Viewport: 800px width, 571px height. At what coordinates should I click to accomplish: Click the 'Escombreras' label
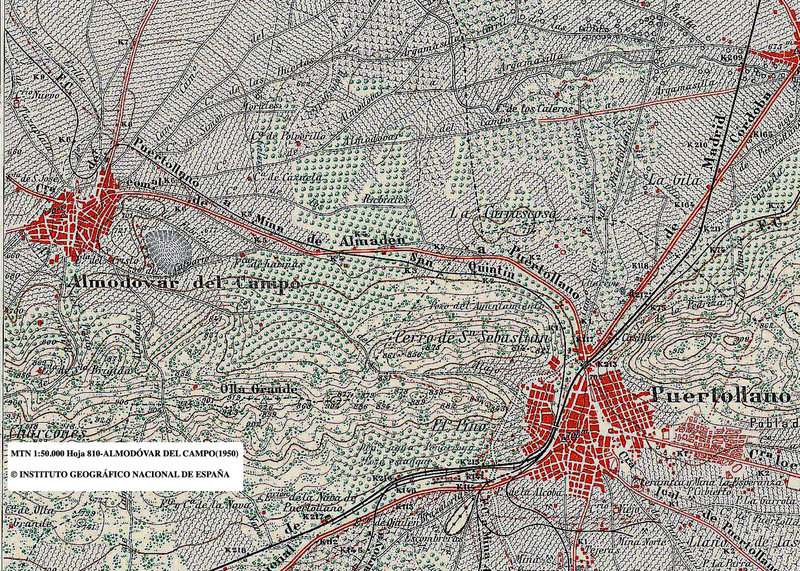[x=433, y=538]
